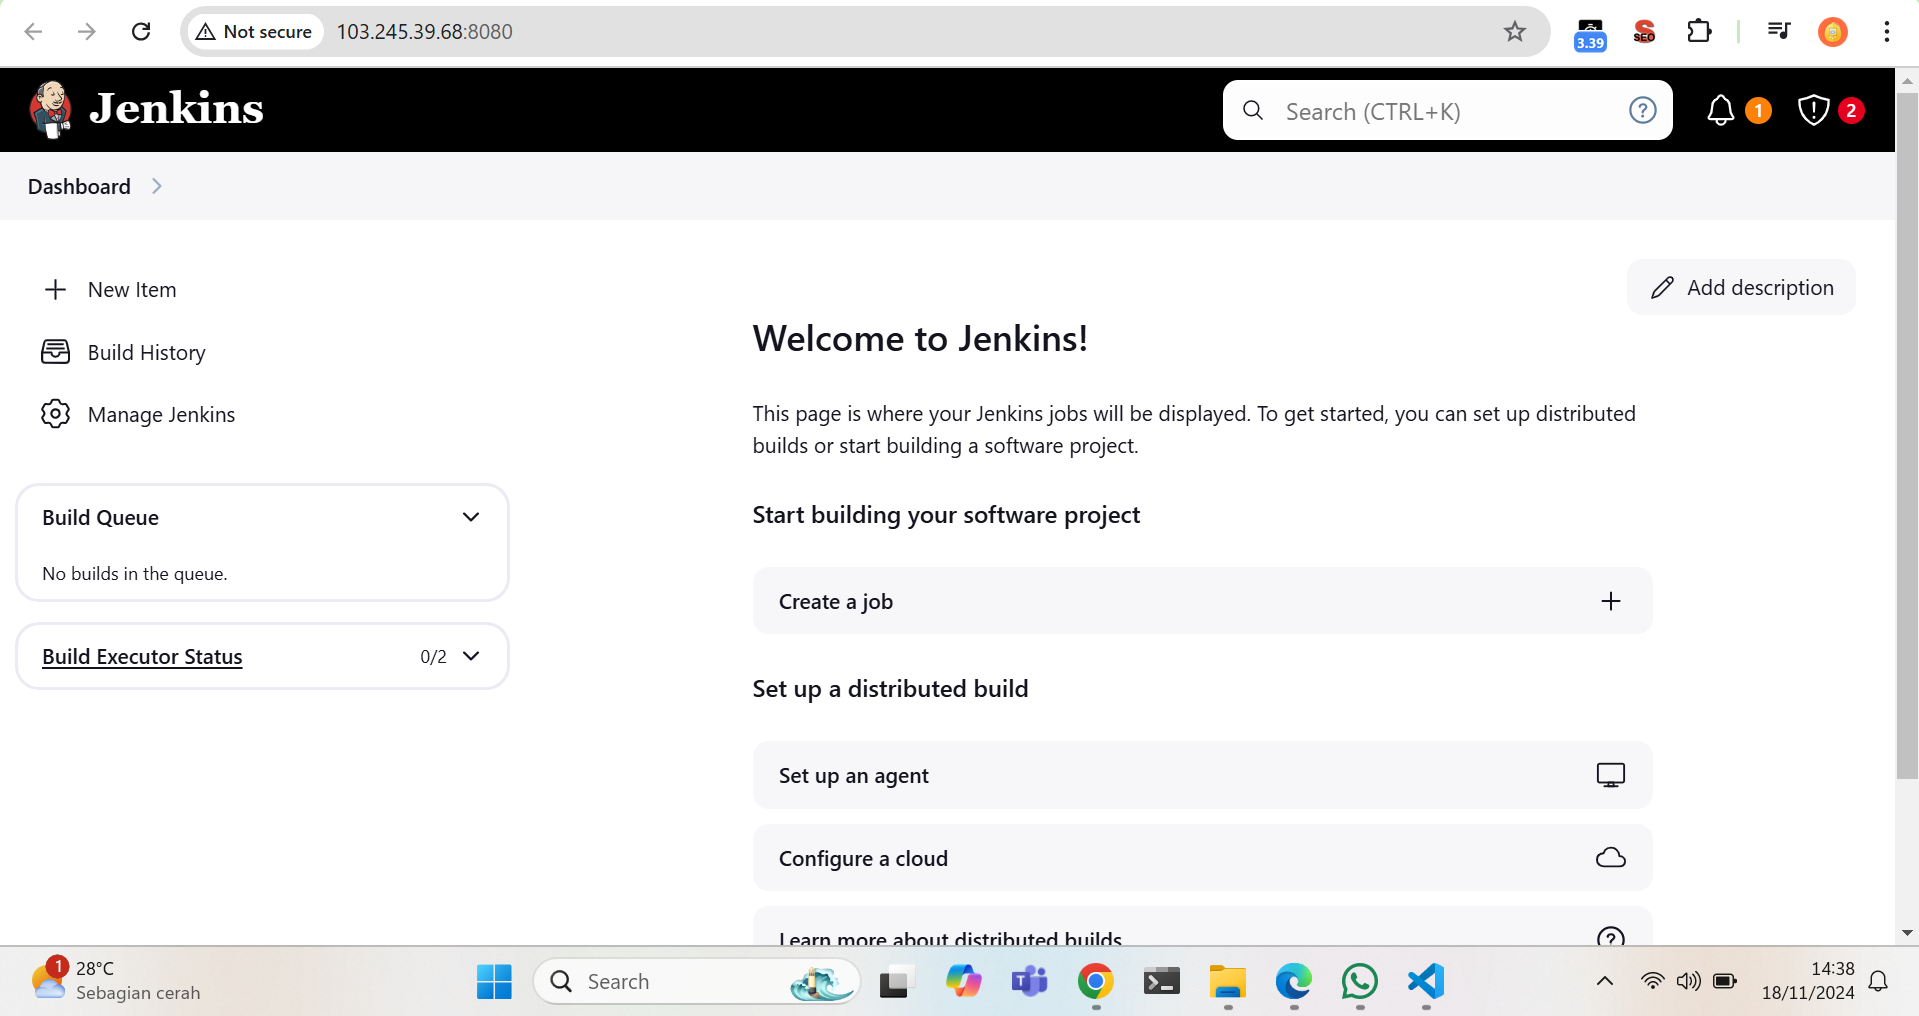The width and height of the screenshot is (1919, 1016).
Task: Open Copilot from taskbar
Action: (963, 981)
